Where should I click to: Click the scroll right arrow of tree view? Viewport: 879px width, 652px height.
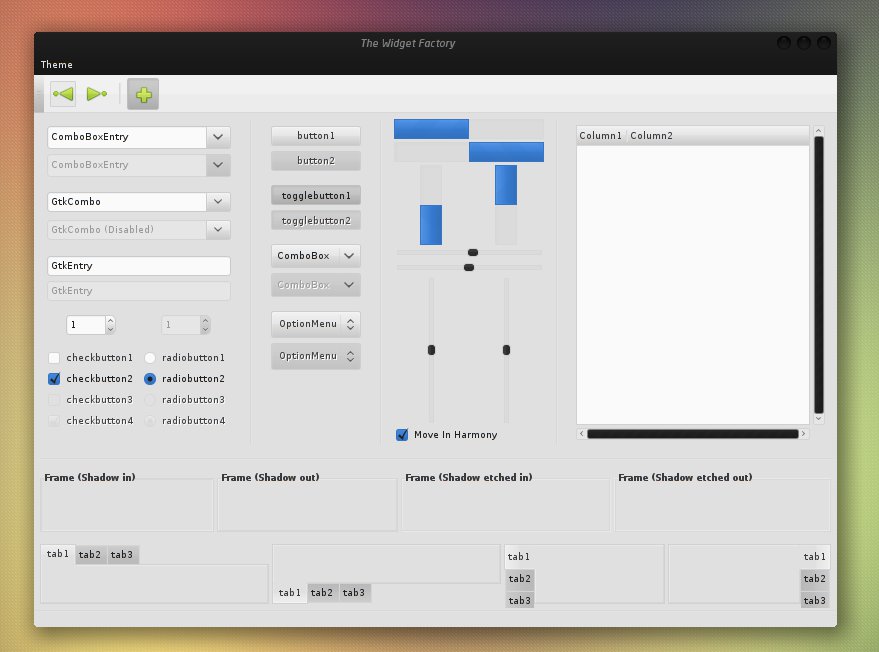803,434
